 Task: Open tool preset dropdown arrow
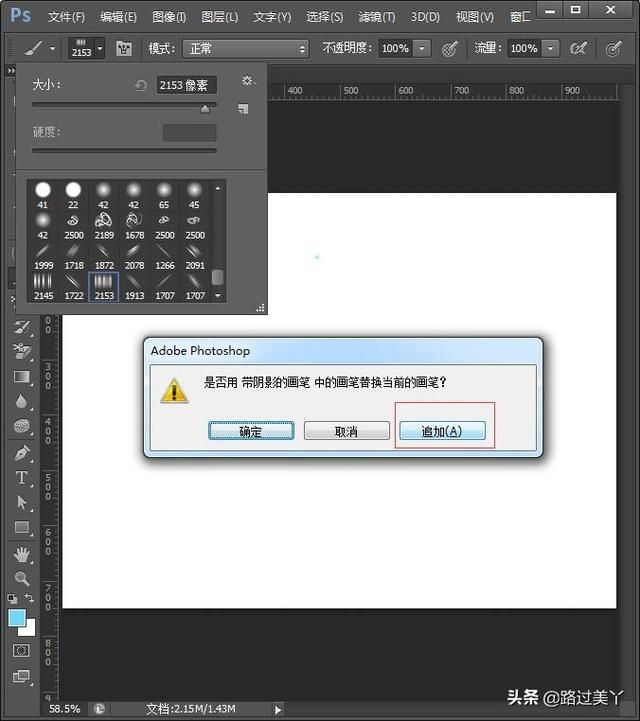(52, 48)
